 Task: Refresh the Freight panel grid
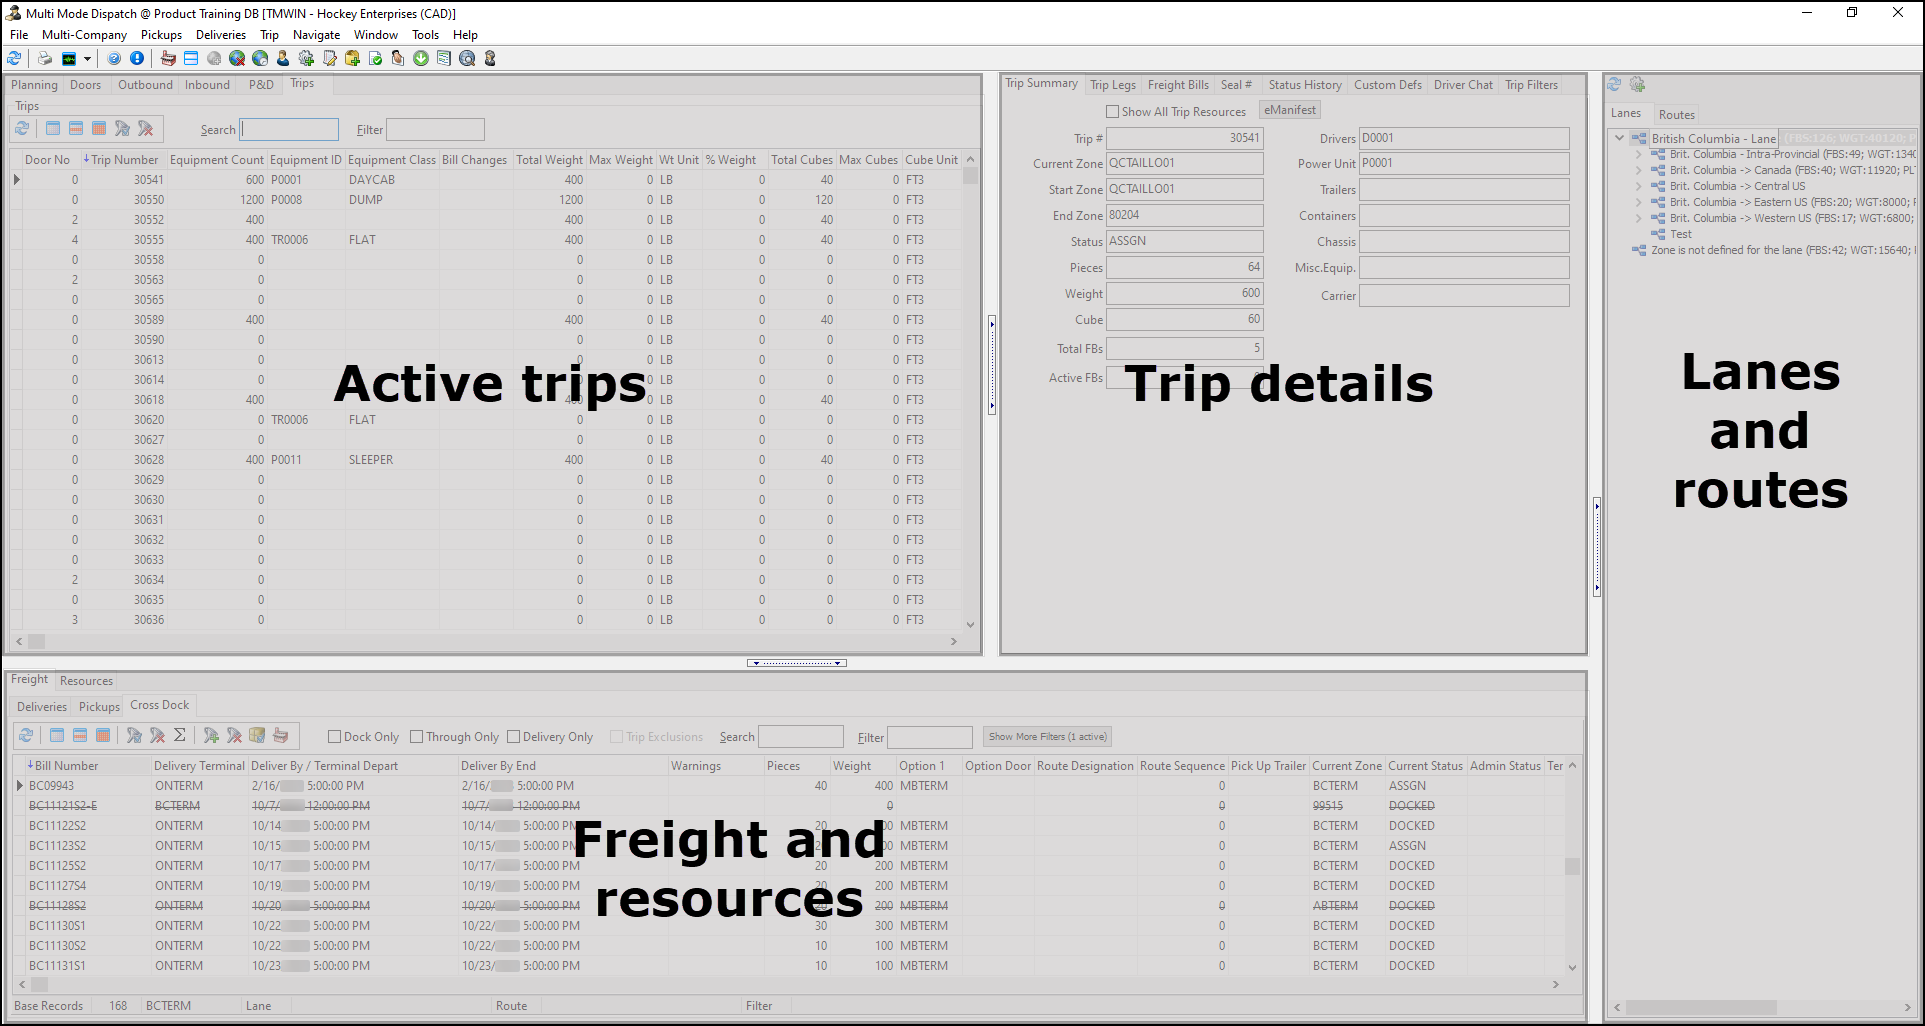pos(26,736)
